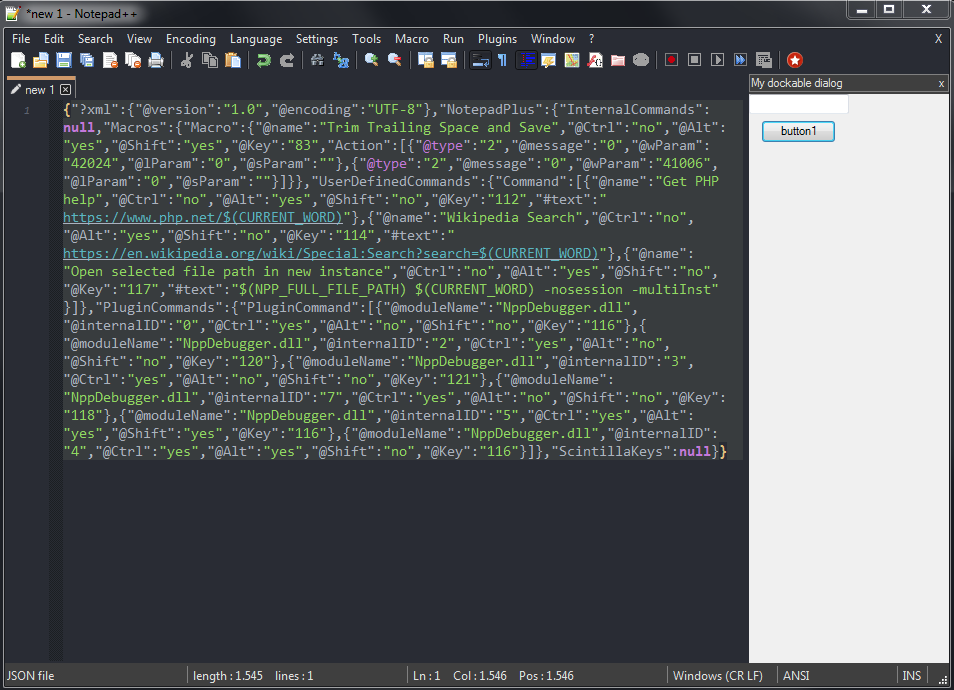954x690 pixels.
Task: Toggle show all characters pilcrow icon
Action: tap(502, 61)
